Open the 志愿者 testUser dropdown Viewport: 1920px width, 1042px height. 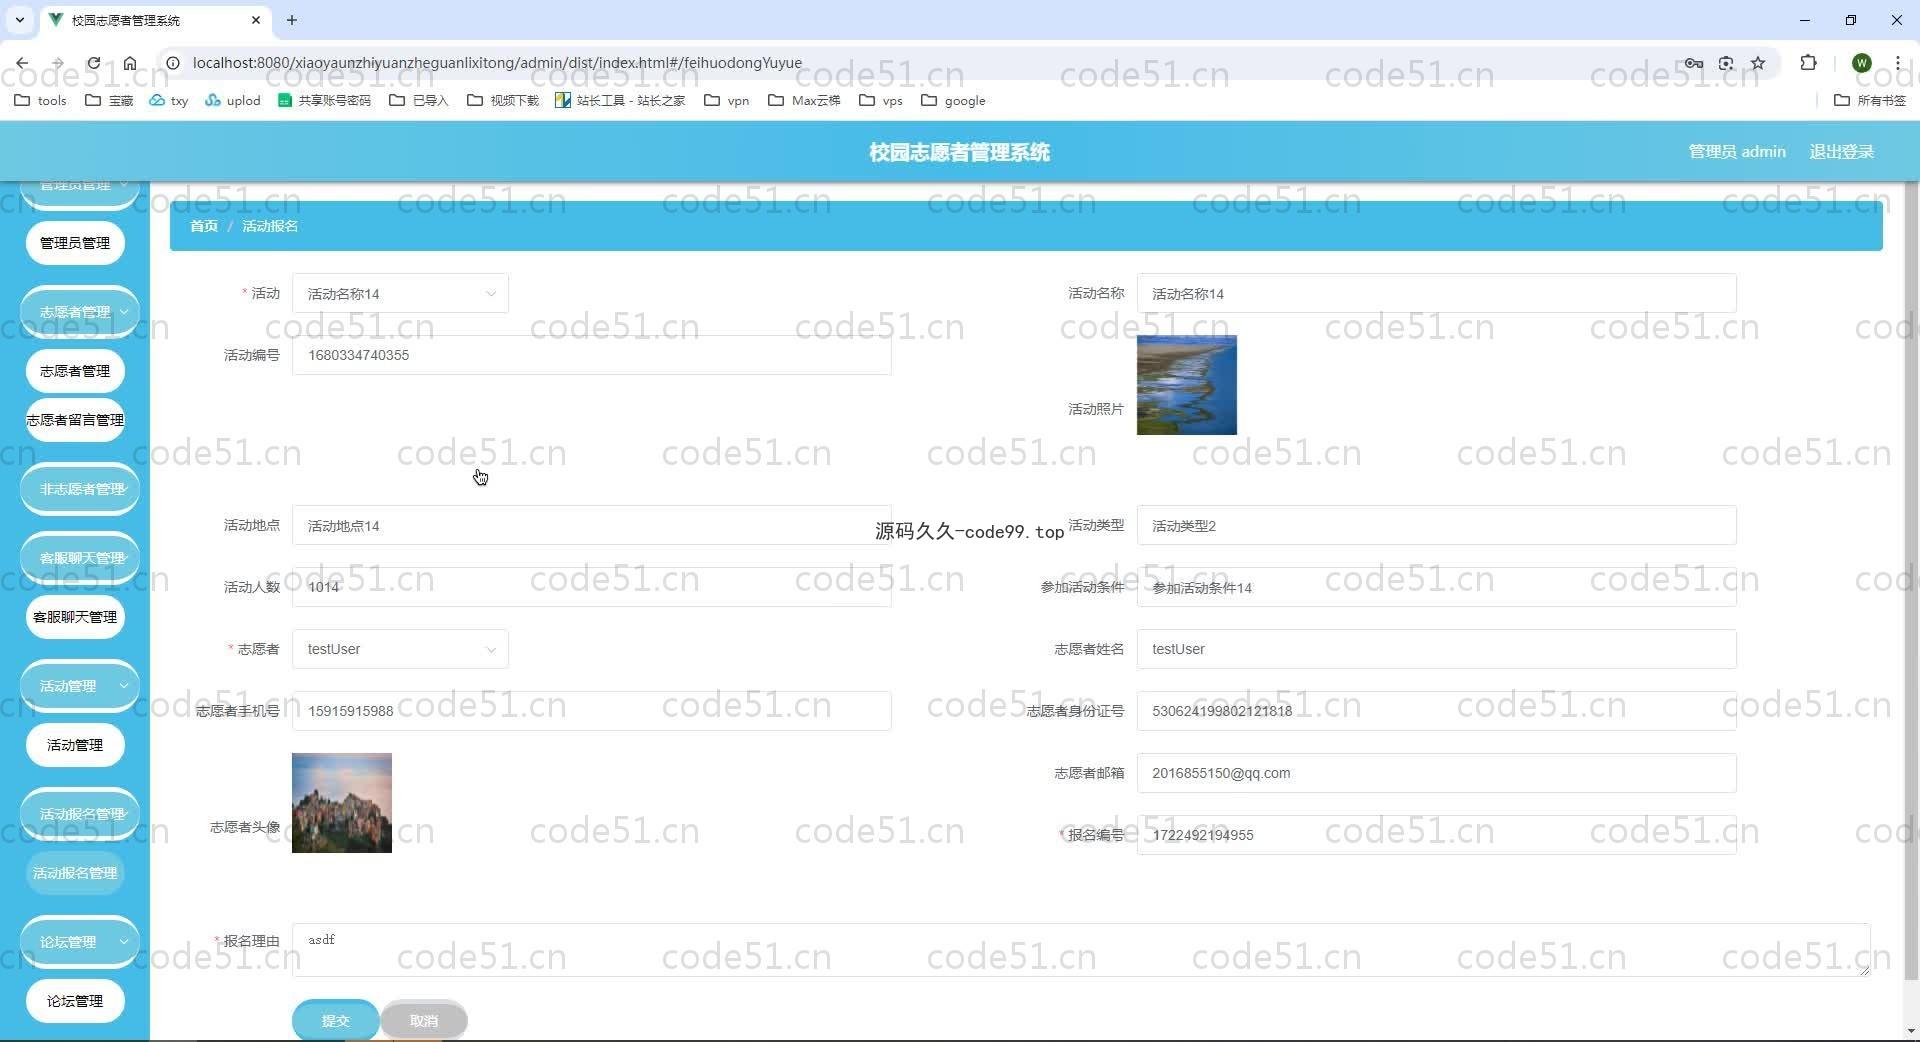(x=400, y=649)
